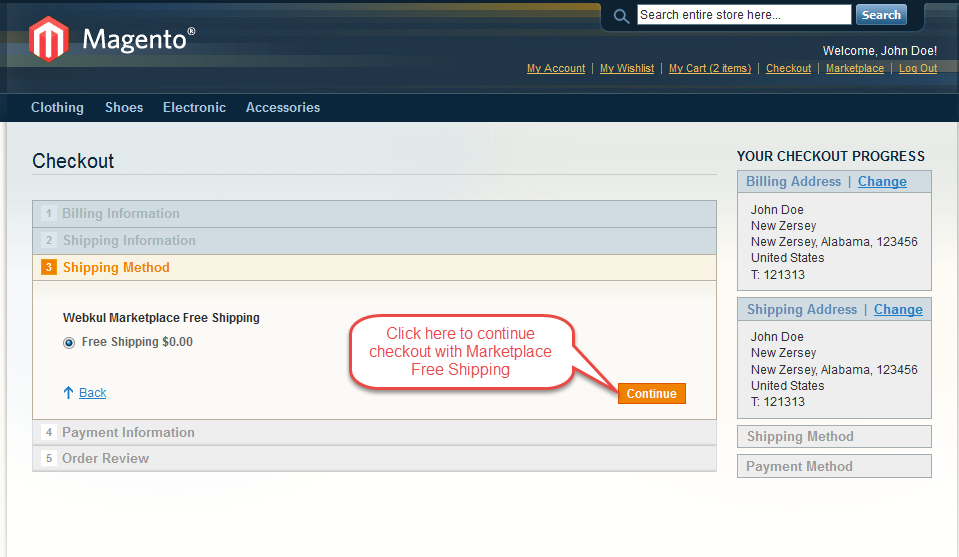
Task: Click the Back arrow icon
Action: (68, 393)
